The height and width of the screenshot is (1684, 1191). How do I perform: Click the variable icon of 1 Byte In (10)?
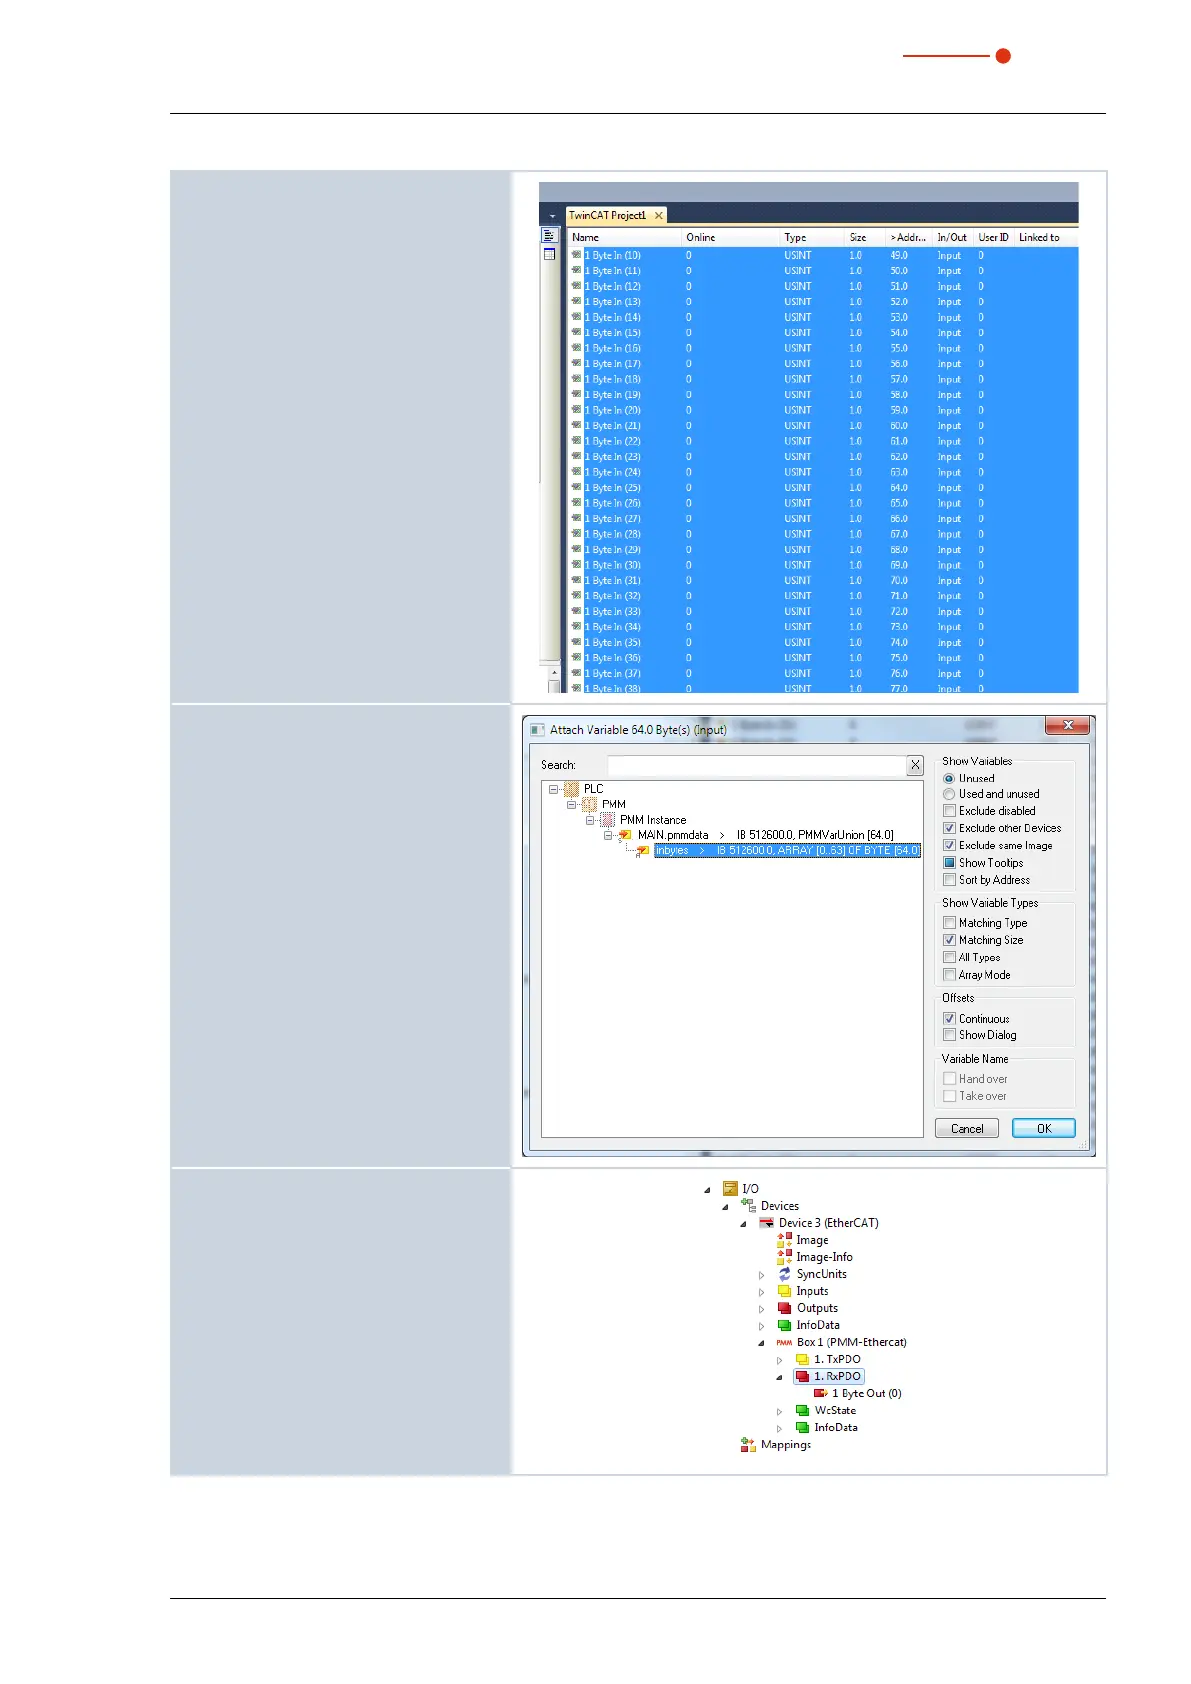(577, 255)
